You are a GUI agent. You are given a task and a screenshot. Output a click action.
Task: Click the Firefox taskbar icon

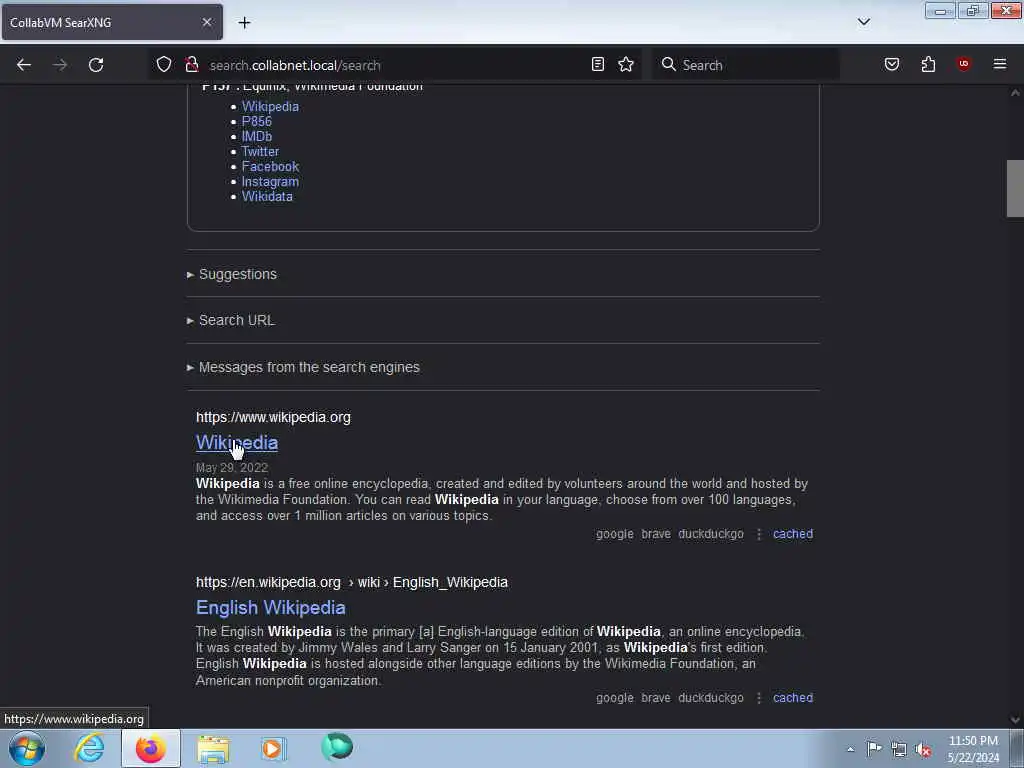pos(150,748)
